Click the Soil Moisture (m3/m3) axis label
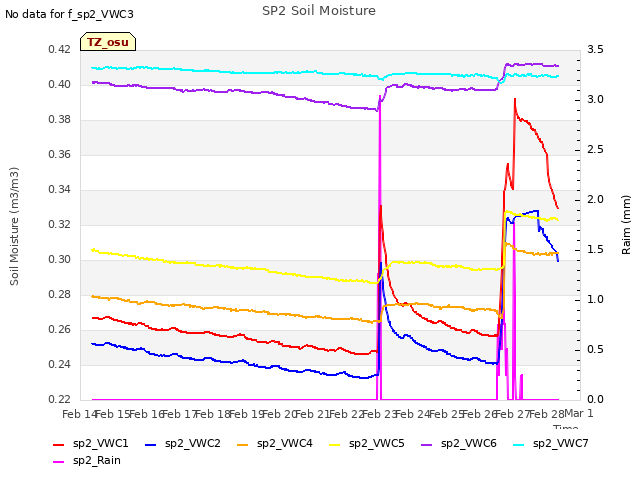 14,226
